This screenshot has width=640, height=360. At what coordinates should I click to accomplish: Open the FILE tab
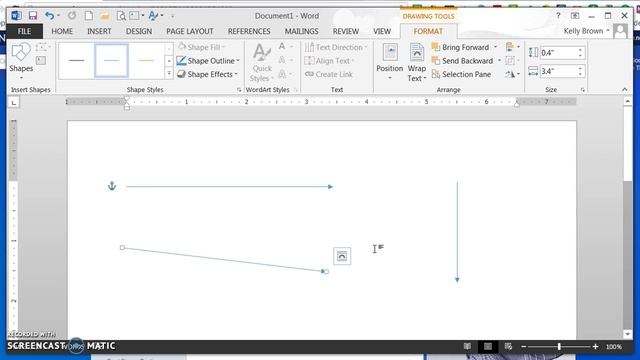[x=24, y=31]
